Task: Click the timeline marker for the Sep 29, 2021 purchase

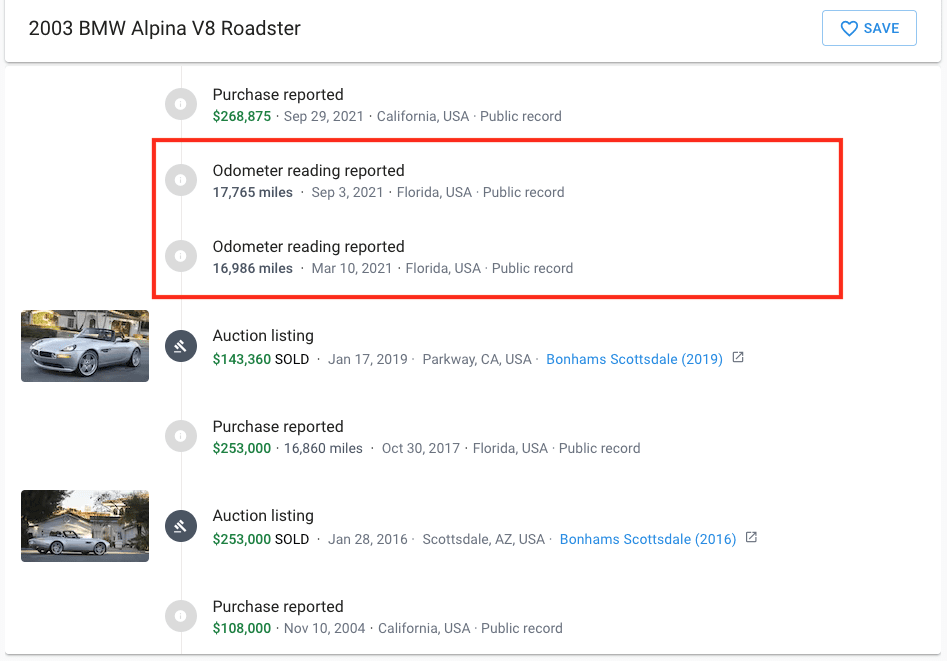Action: 181,104
